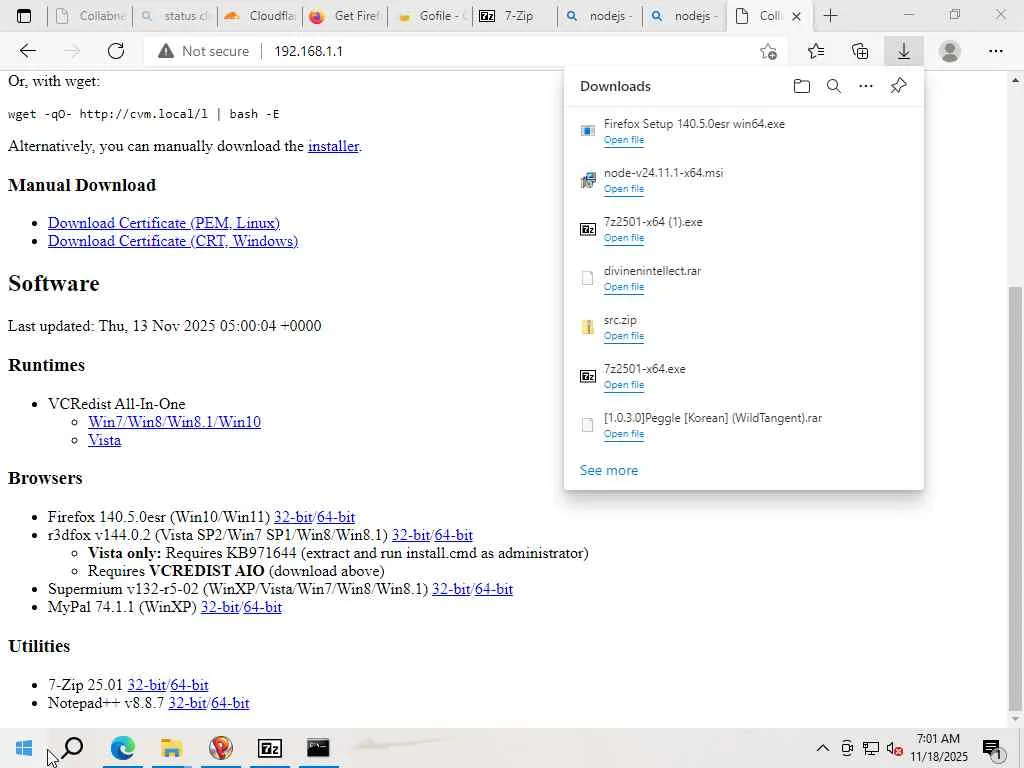
Task: Click the Firefox Setup file icon
Action: point(588,131)
